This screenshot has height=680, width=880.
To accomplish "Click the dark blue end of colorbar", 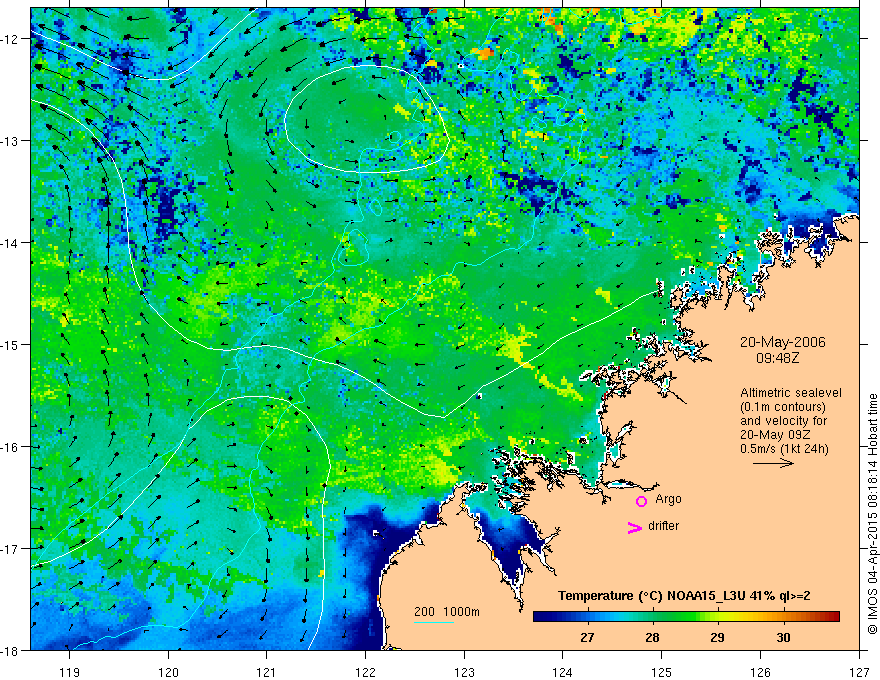I will click(541, 617).
